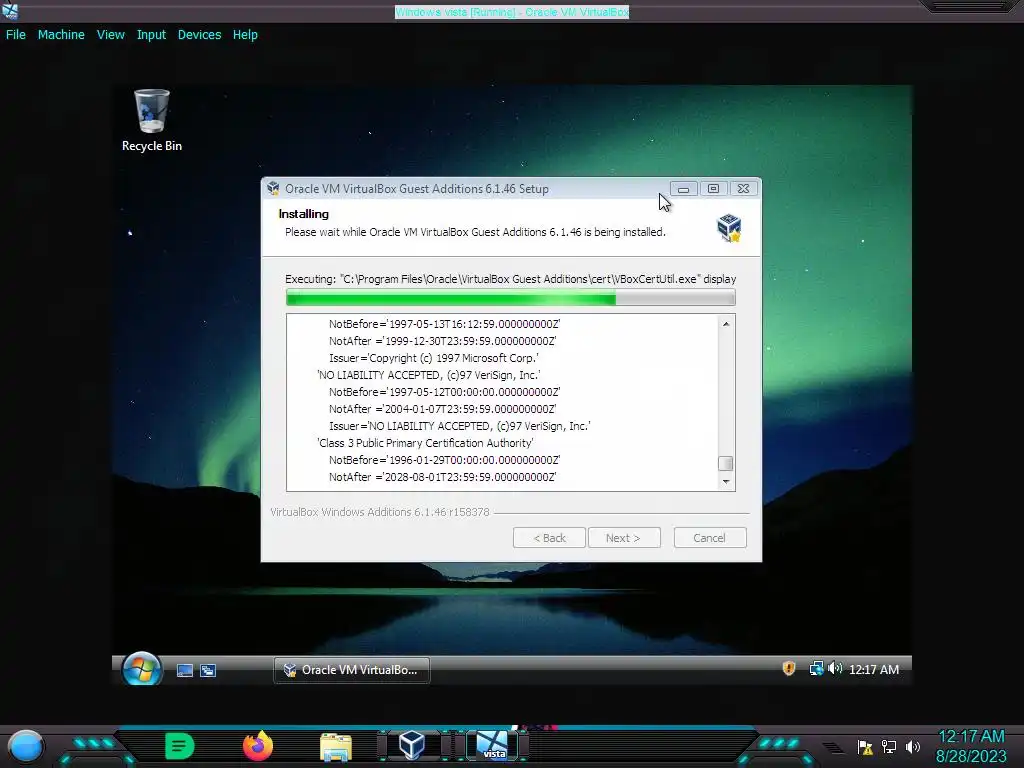
Task: Click the VirtualBox window icon in host title bar
Action: (10, 11)
